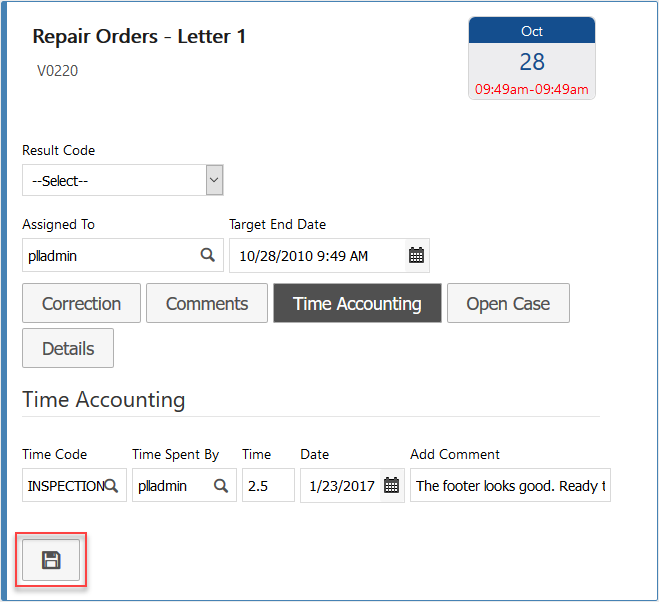
Task: Click the Oct 28 date badge
Action: coord(532,58)
